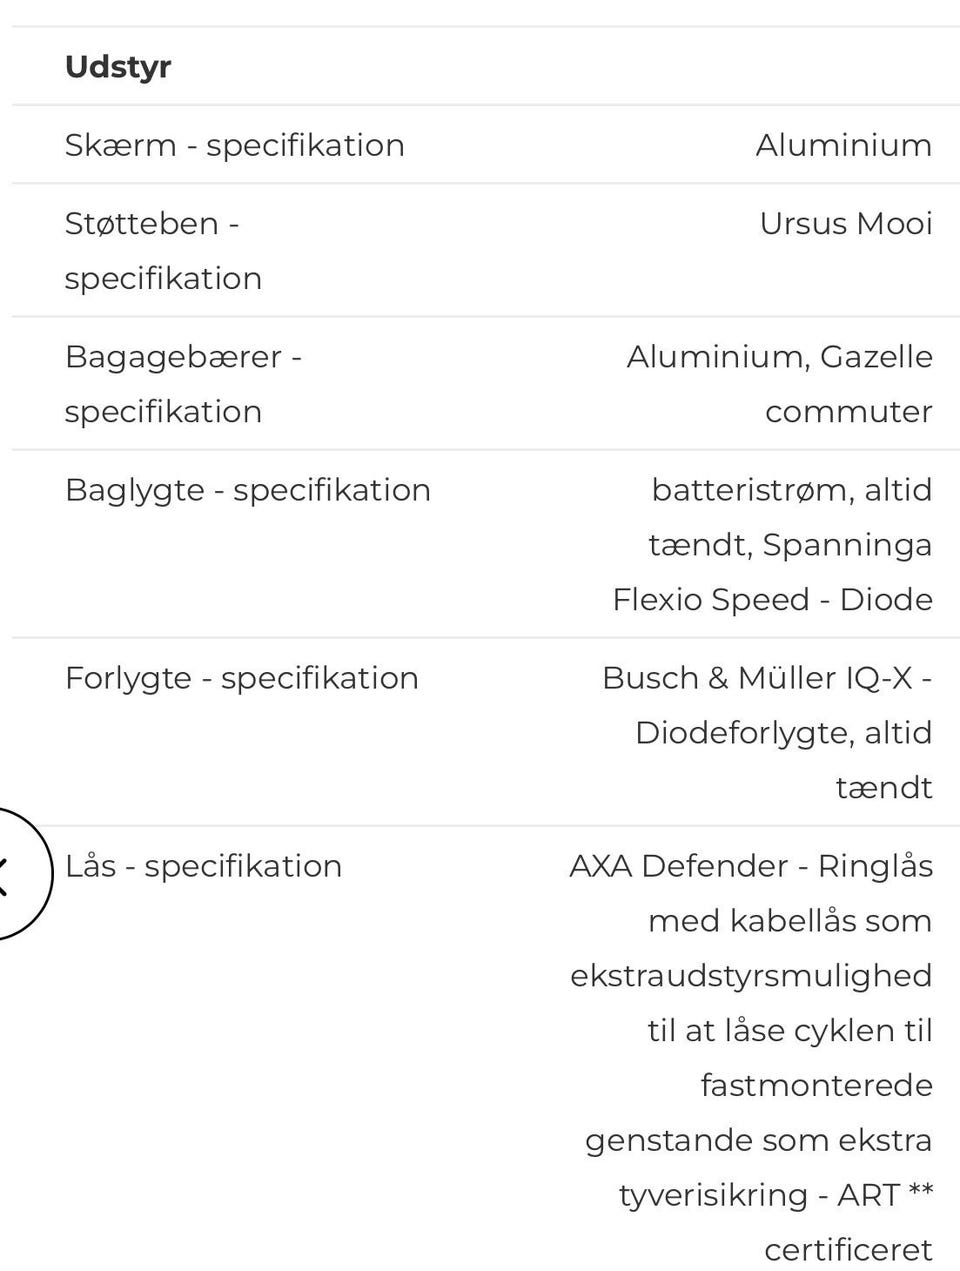This screenshot has height=1271, width=960.
Task: Select Aluminium, Gazelle commuter value
Action: (x=780, y=384)
